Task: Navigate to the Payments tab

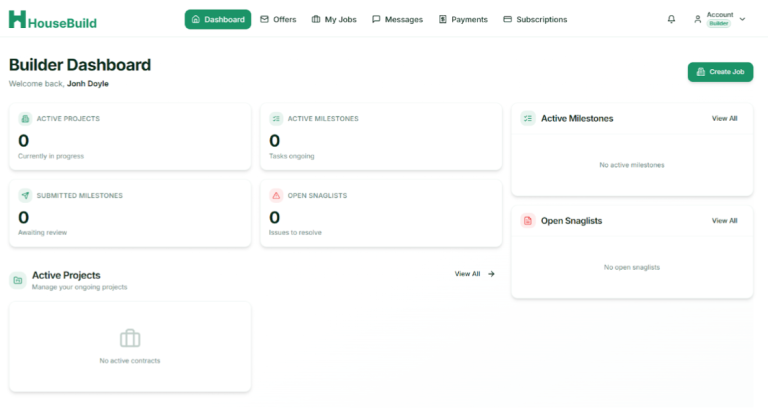Action: [463, 19]
